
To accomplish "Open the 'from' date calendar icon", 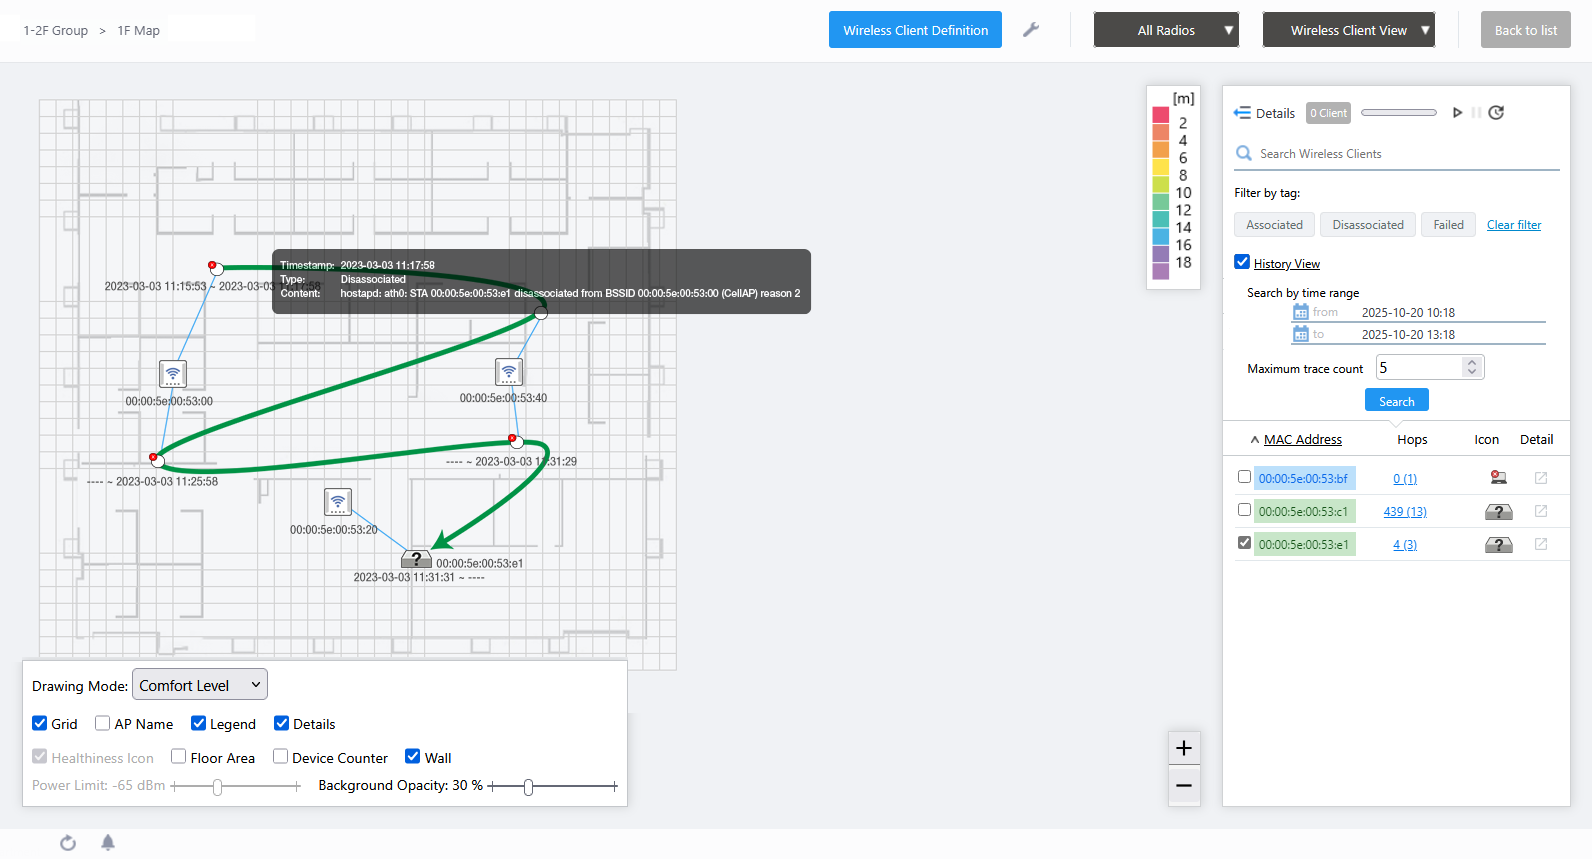I will pyautogui.click(x=1301, y=312).
